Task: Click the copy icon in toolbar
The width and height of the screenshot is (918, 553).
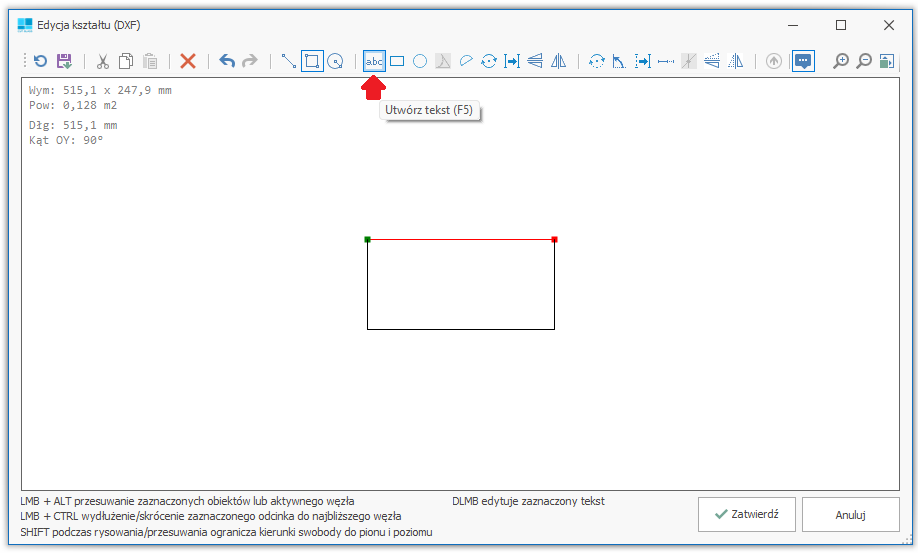Action: point(126,61)
